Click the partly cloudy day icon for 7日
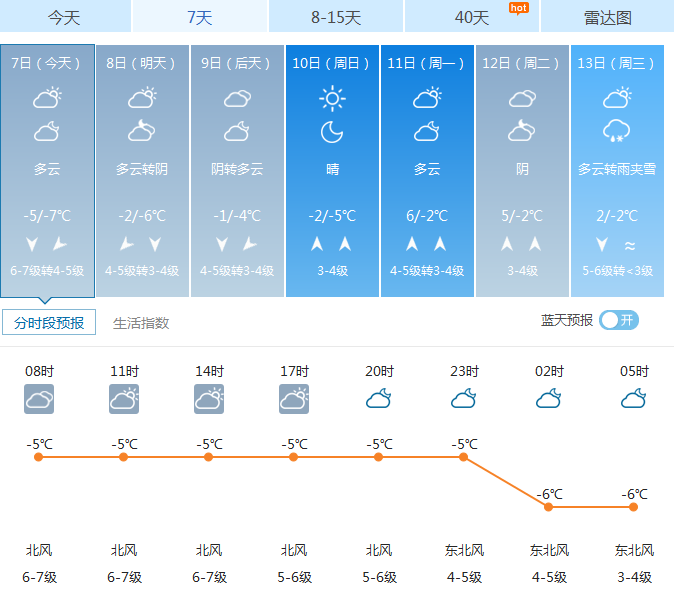Viewport: 674px width, 595px height. tap(47, 98)
